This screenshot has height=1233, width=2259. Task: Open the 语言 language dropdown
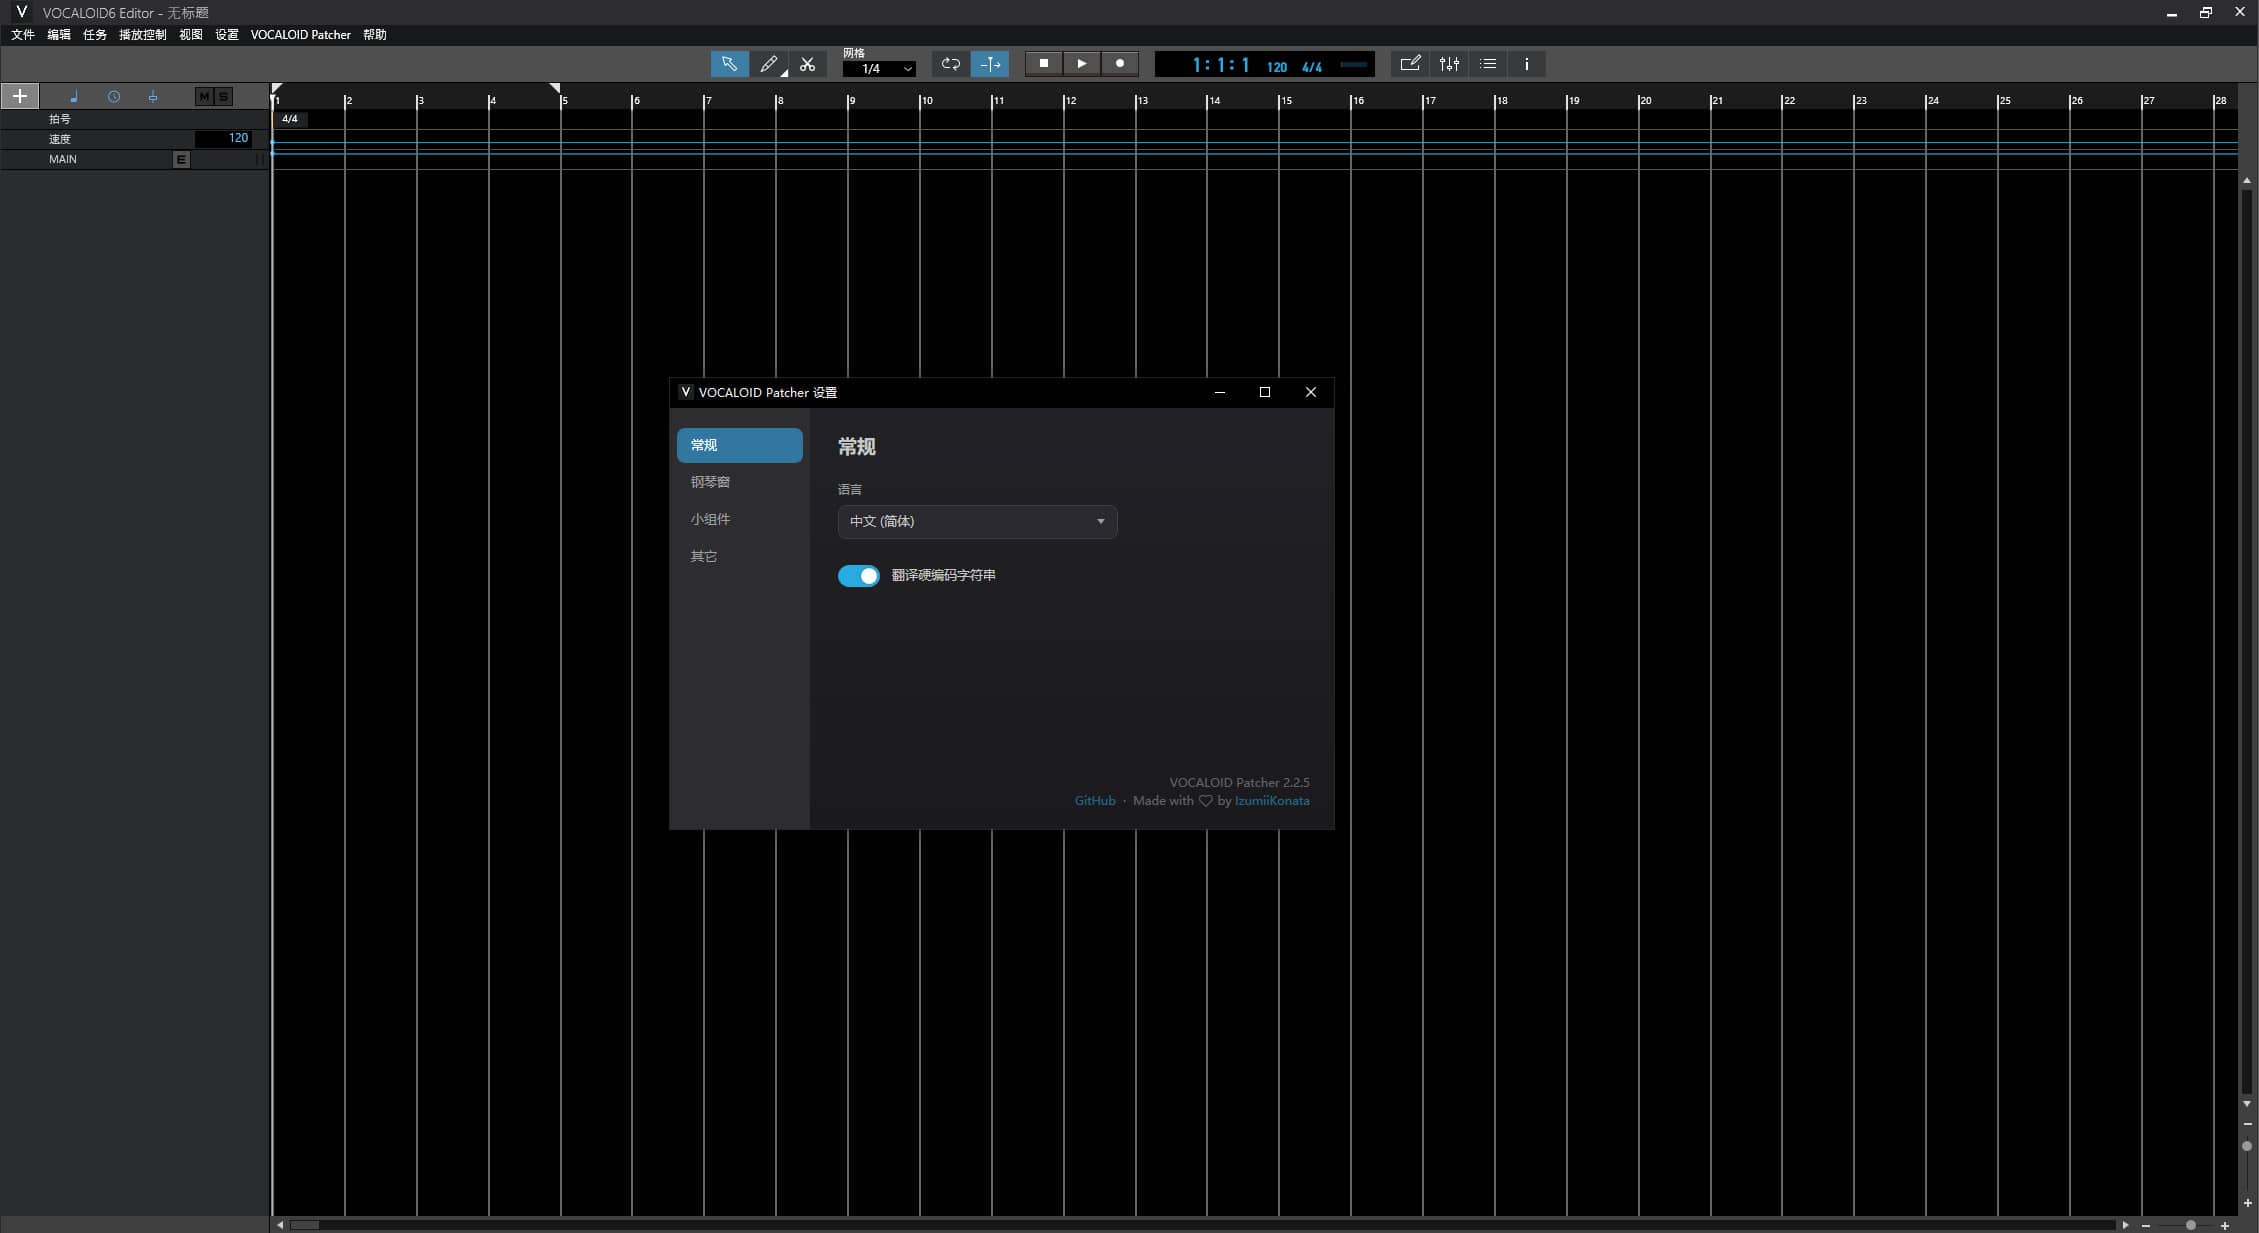click(978, 521)
